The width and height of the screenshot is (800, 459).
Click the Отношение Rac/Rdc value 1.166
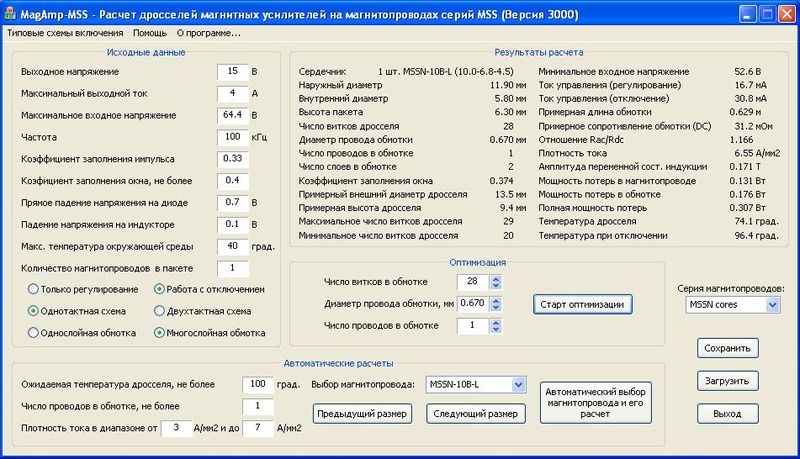[x=741, y=140]
